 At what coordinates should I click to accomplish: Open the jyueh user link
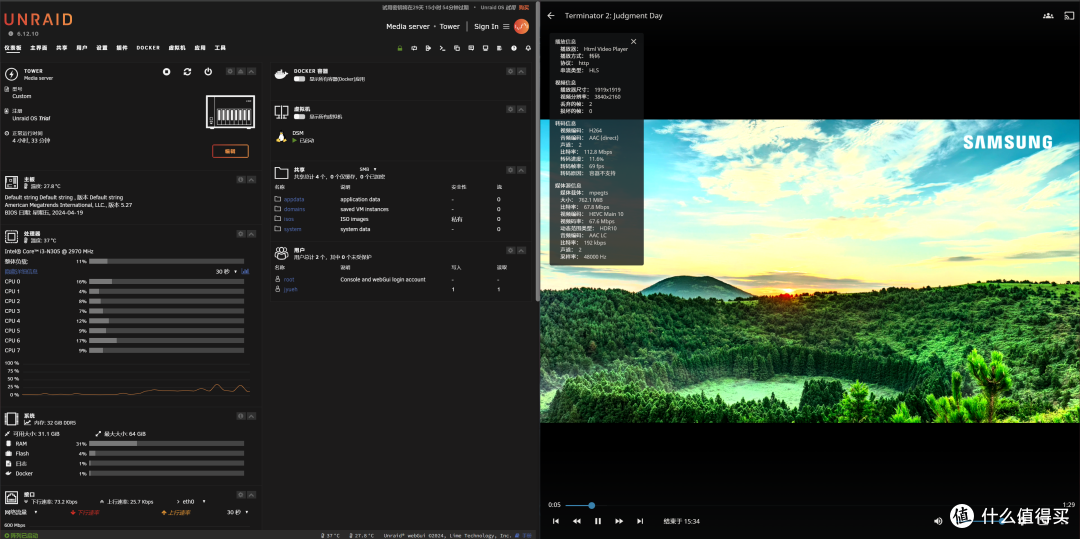[291, 290]
